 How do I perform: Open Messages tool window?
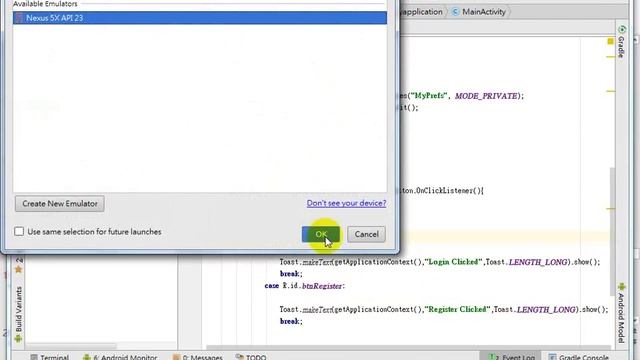point(203,357)
